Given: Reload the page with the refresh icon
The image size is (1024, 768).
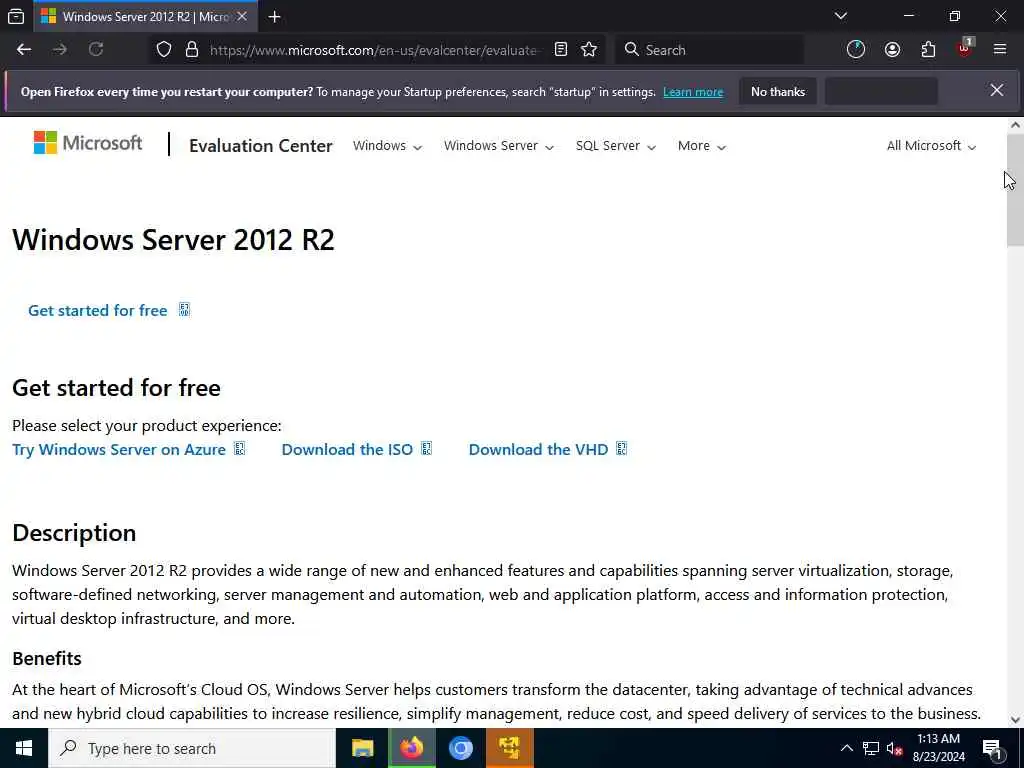Looking at the screenshot, I should 96,50.
